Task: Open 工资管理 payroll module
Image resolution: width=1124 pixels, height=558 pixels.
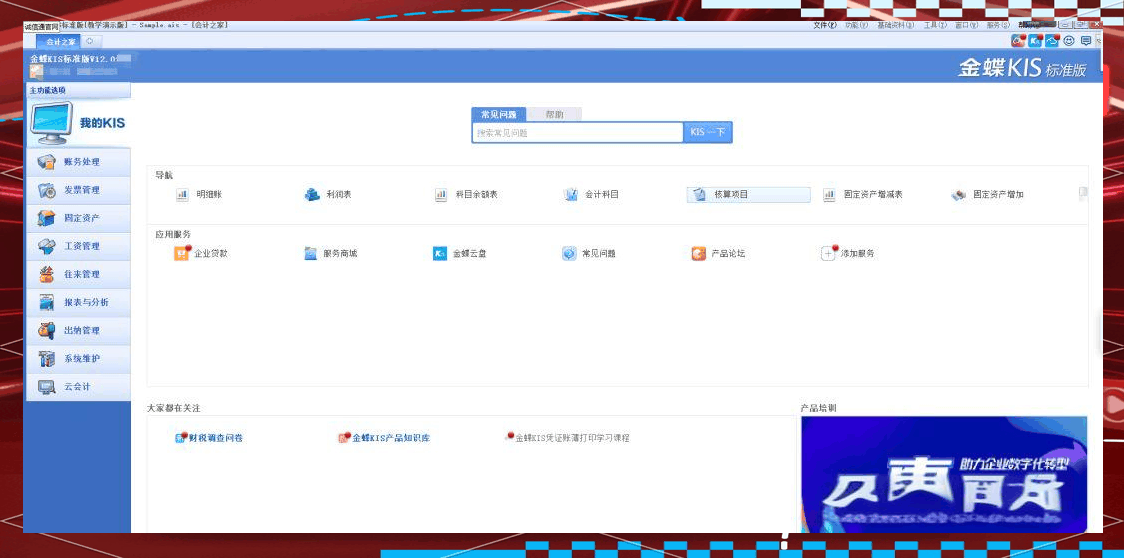Action: [80, 246]
